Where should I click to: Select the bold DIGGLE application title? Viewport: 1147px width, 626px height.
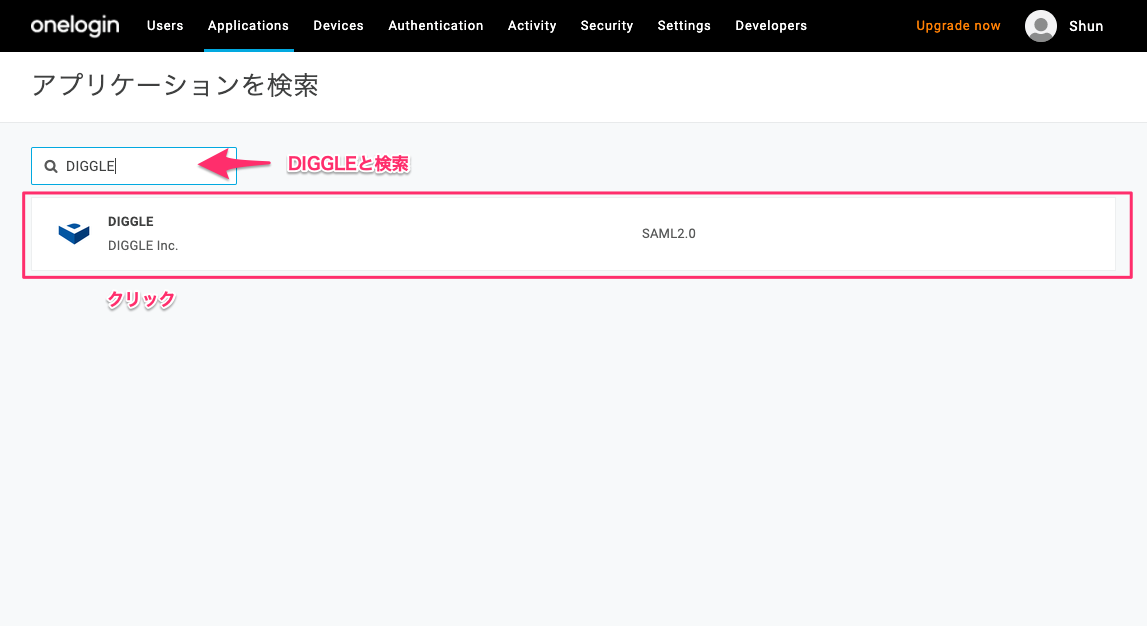click(x=131, y=222)
